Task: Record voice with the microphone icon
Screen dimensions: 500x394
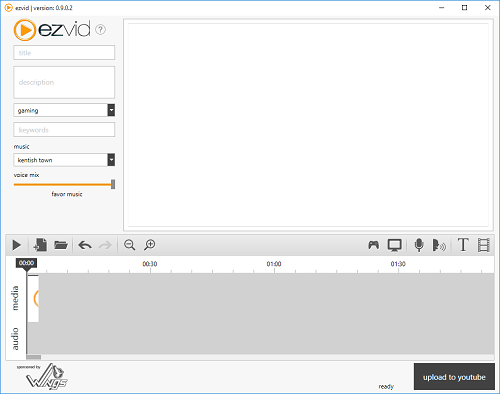Action: 419,245
